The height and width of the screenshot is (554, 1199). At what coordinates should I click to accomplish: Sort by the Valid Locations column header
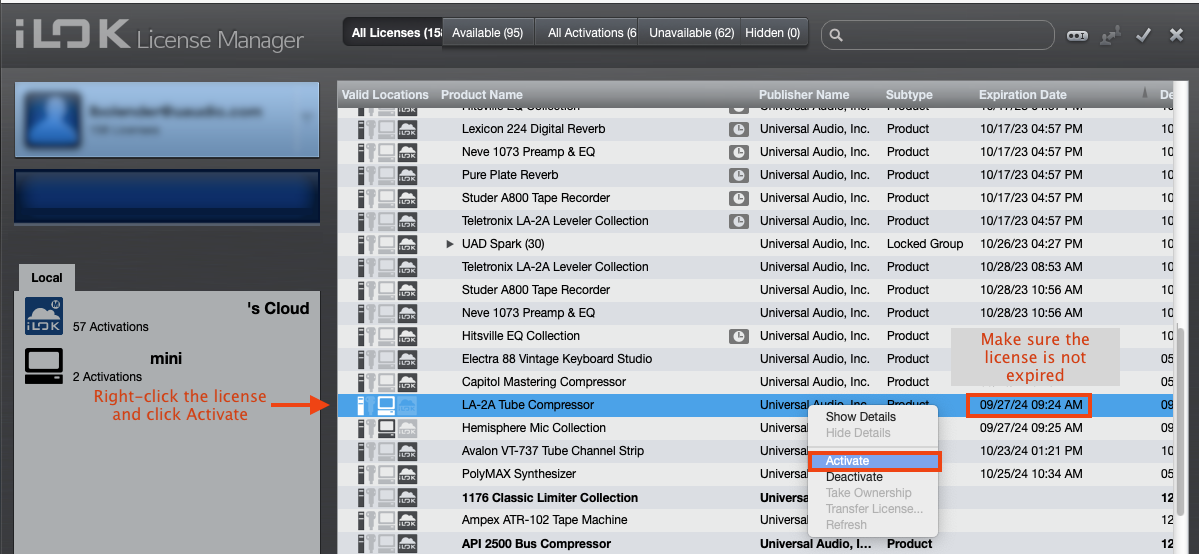(385, 95)
